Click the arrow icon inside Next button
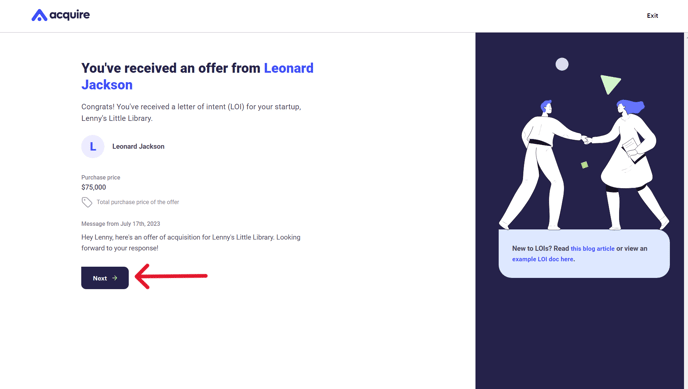 115,278
